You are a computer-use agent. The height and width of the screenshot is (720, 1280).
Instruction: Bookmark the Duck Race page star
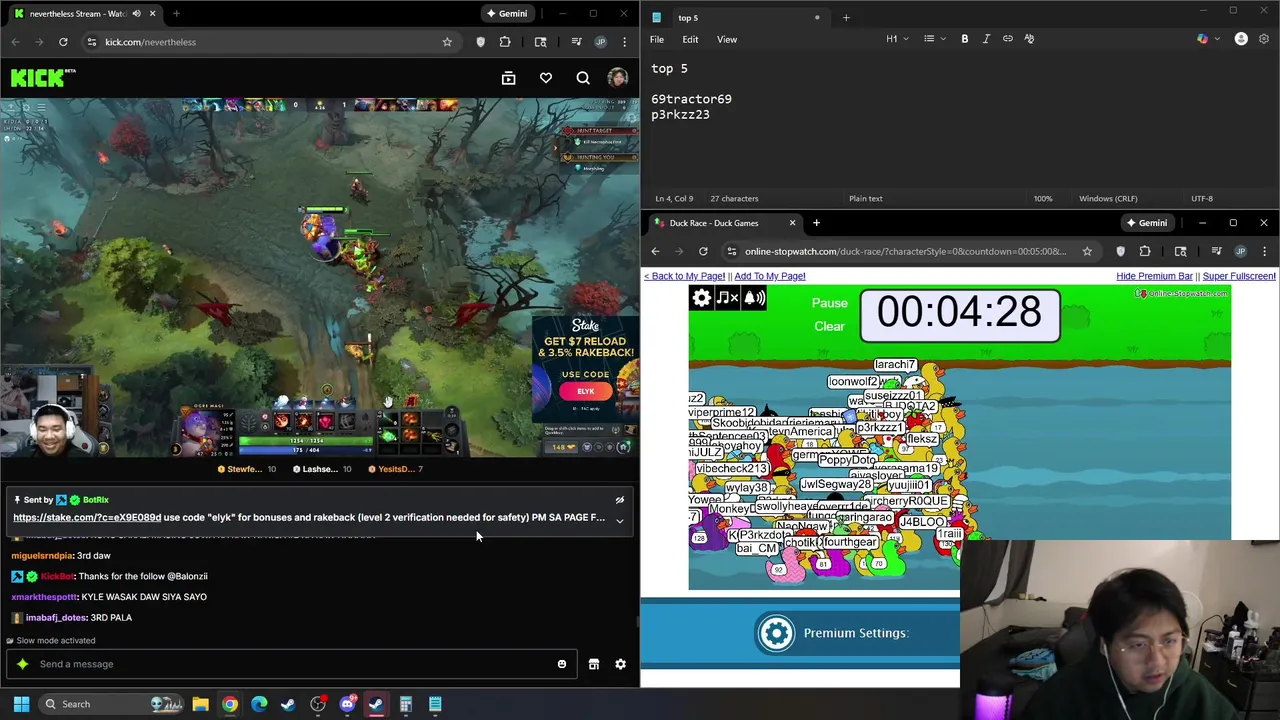coord(1087,251)
